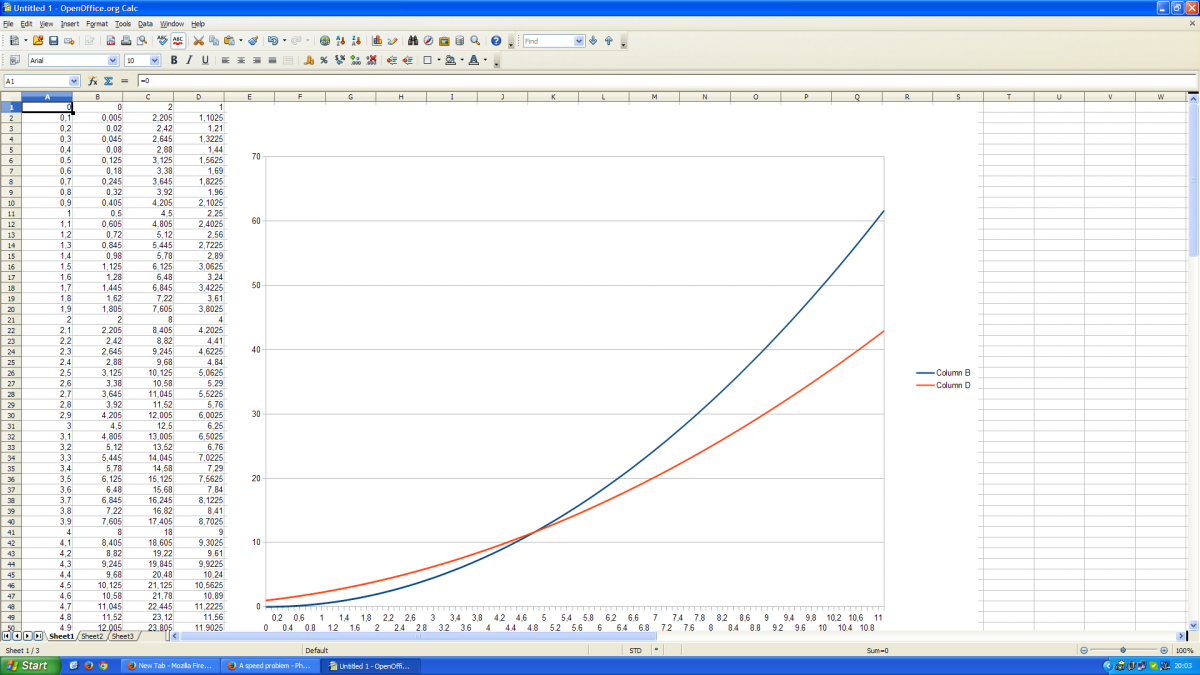The image size is (1200, 675).
Task: Toggle Italic formatting
Action: [189, 60]
